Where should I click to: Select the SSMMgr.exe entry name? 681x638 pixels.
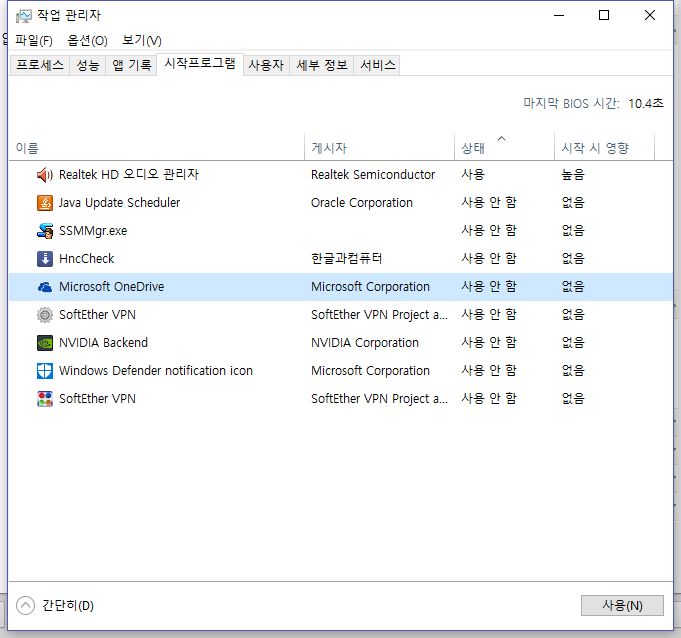(x=93, y=231)
